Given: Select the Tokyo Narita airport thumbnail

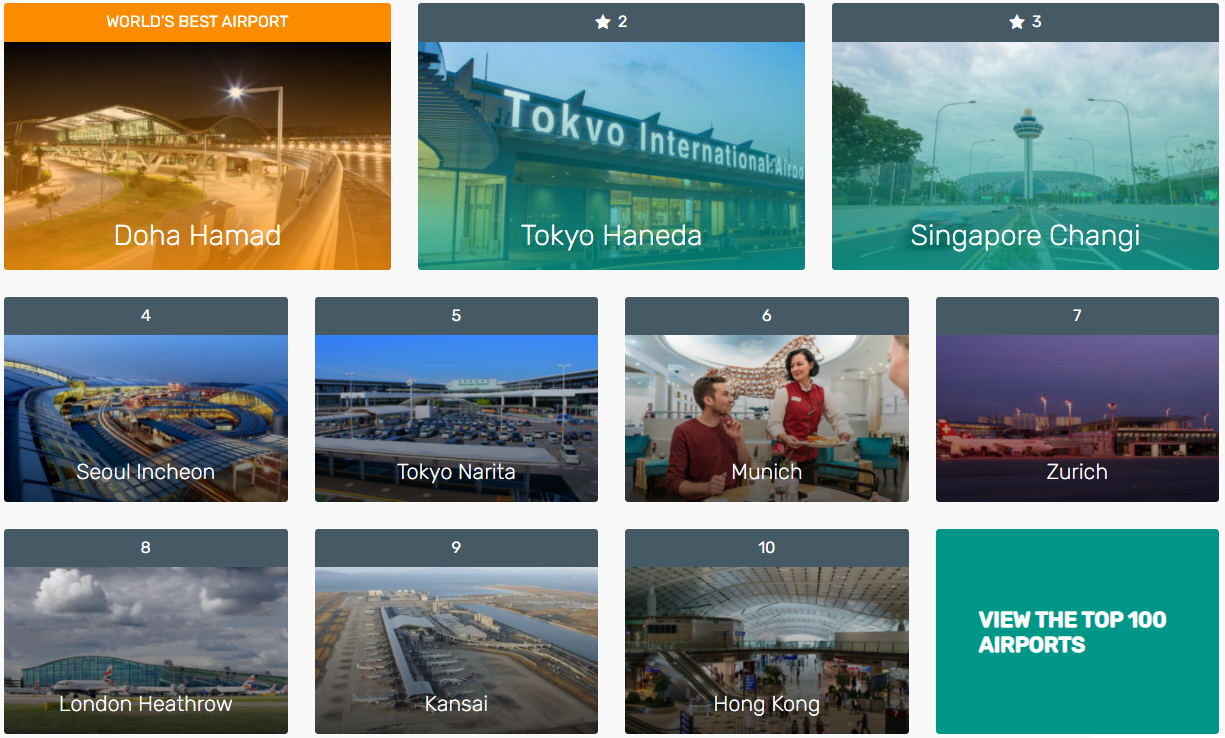Looking at the screenshot, I should [456, 418].
